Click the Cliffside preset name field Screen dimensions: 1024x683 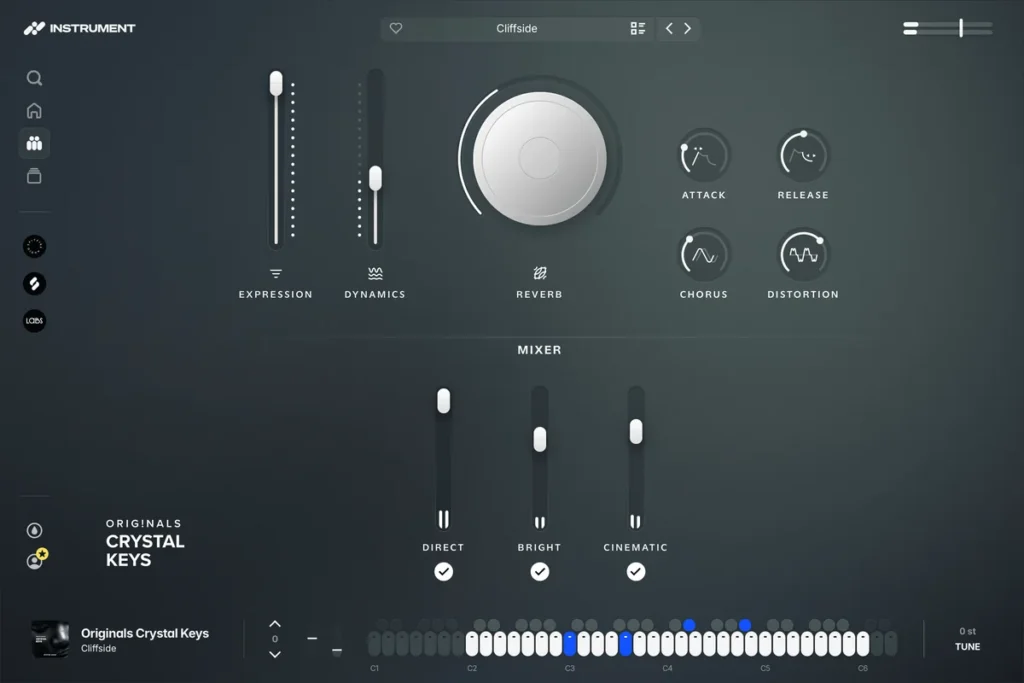click(516, 28)
